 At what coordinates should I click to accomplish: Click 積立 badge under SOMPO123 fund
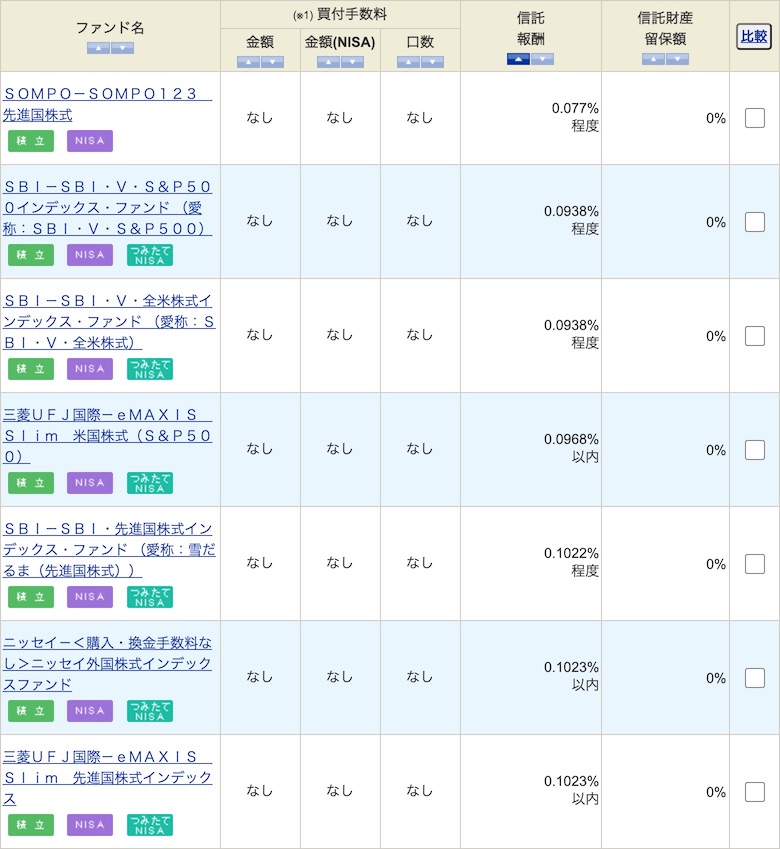[31, 141]
